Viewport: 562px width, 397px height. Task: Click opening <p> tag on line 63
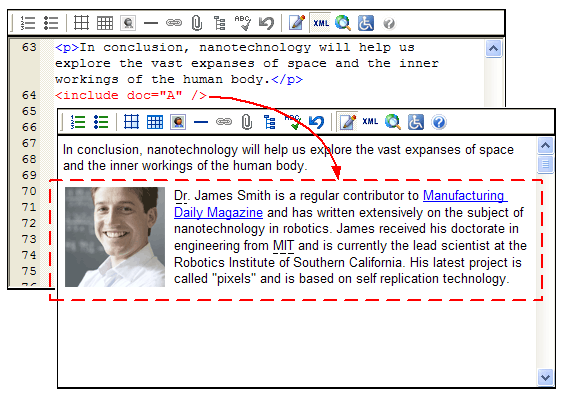[x=67, y=48]
